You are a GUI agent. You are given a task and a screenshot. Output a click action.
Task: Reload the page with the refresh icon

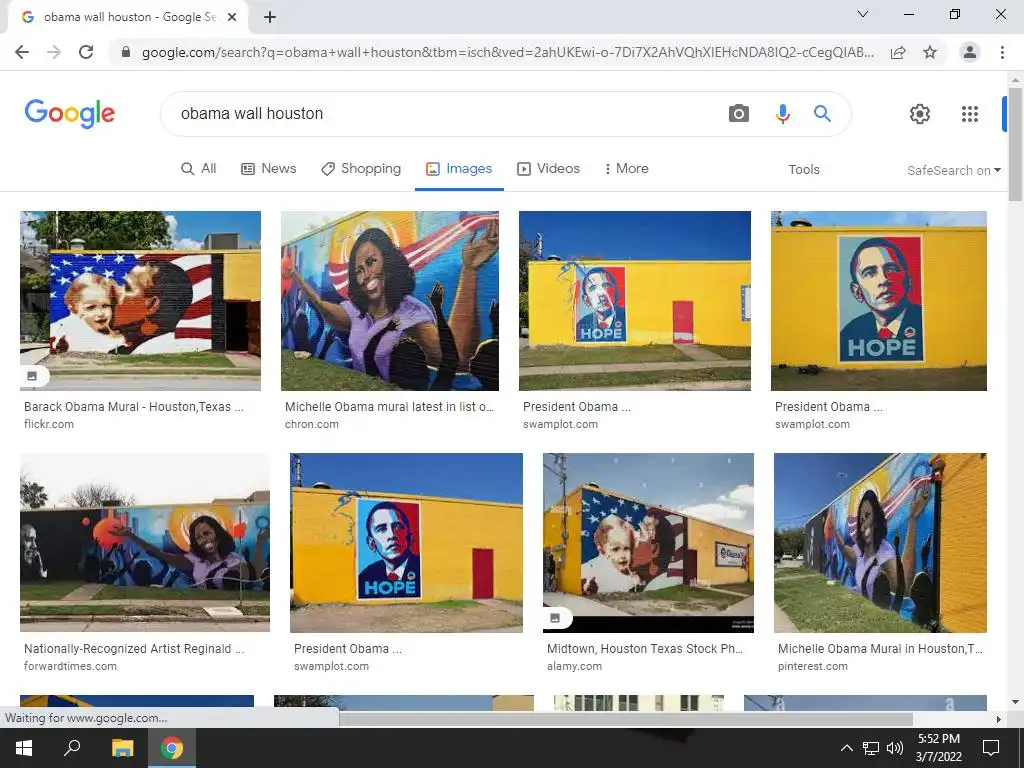86,52
